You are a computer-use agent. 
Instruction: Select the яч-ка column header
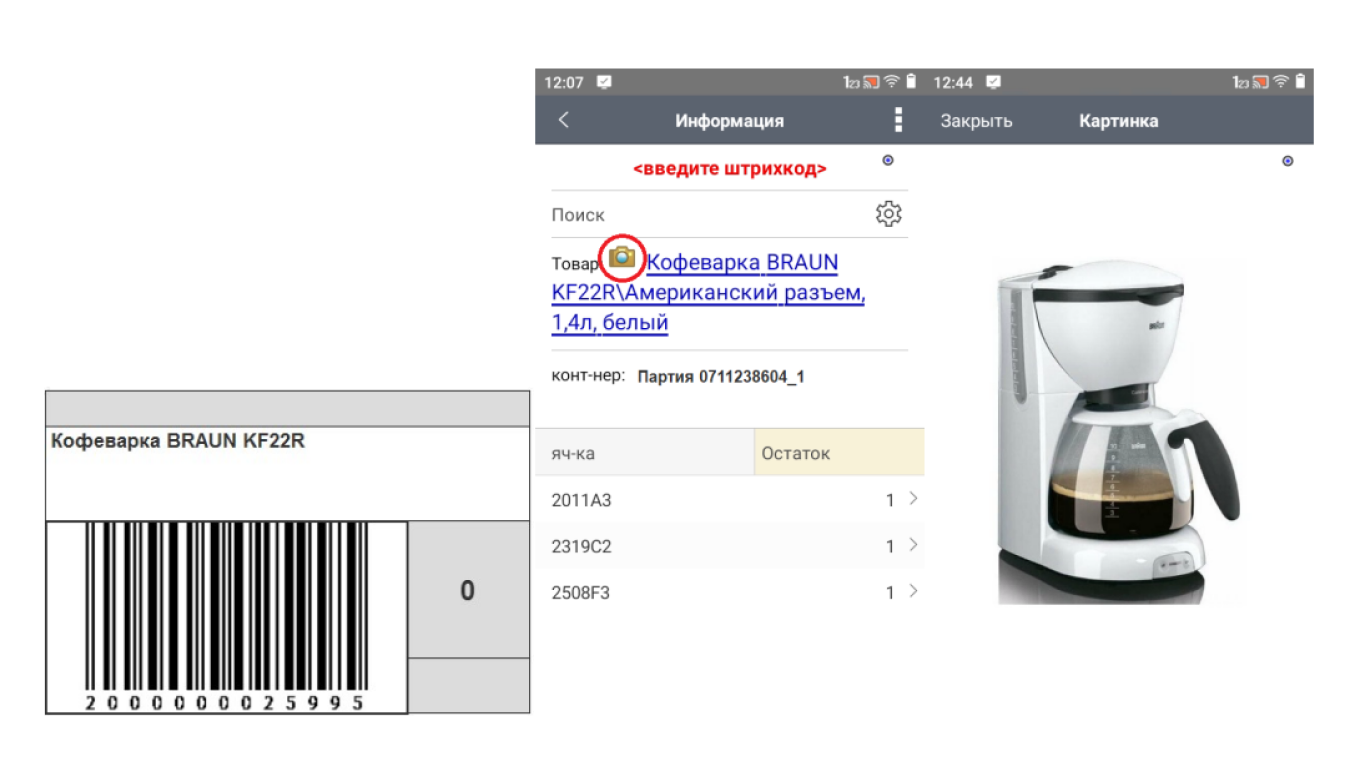(644, 453)
